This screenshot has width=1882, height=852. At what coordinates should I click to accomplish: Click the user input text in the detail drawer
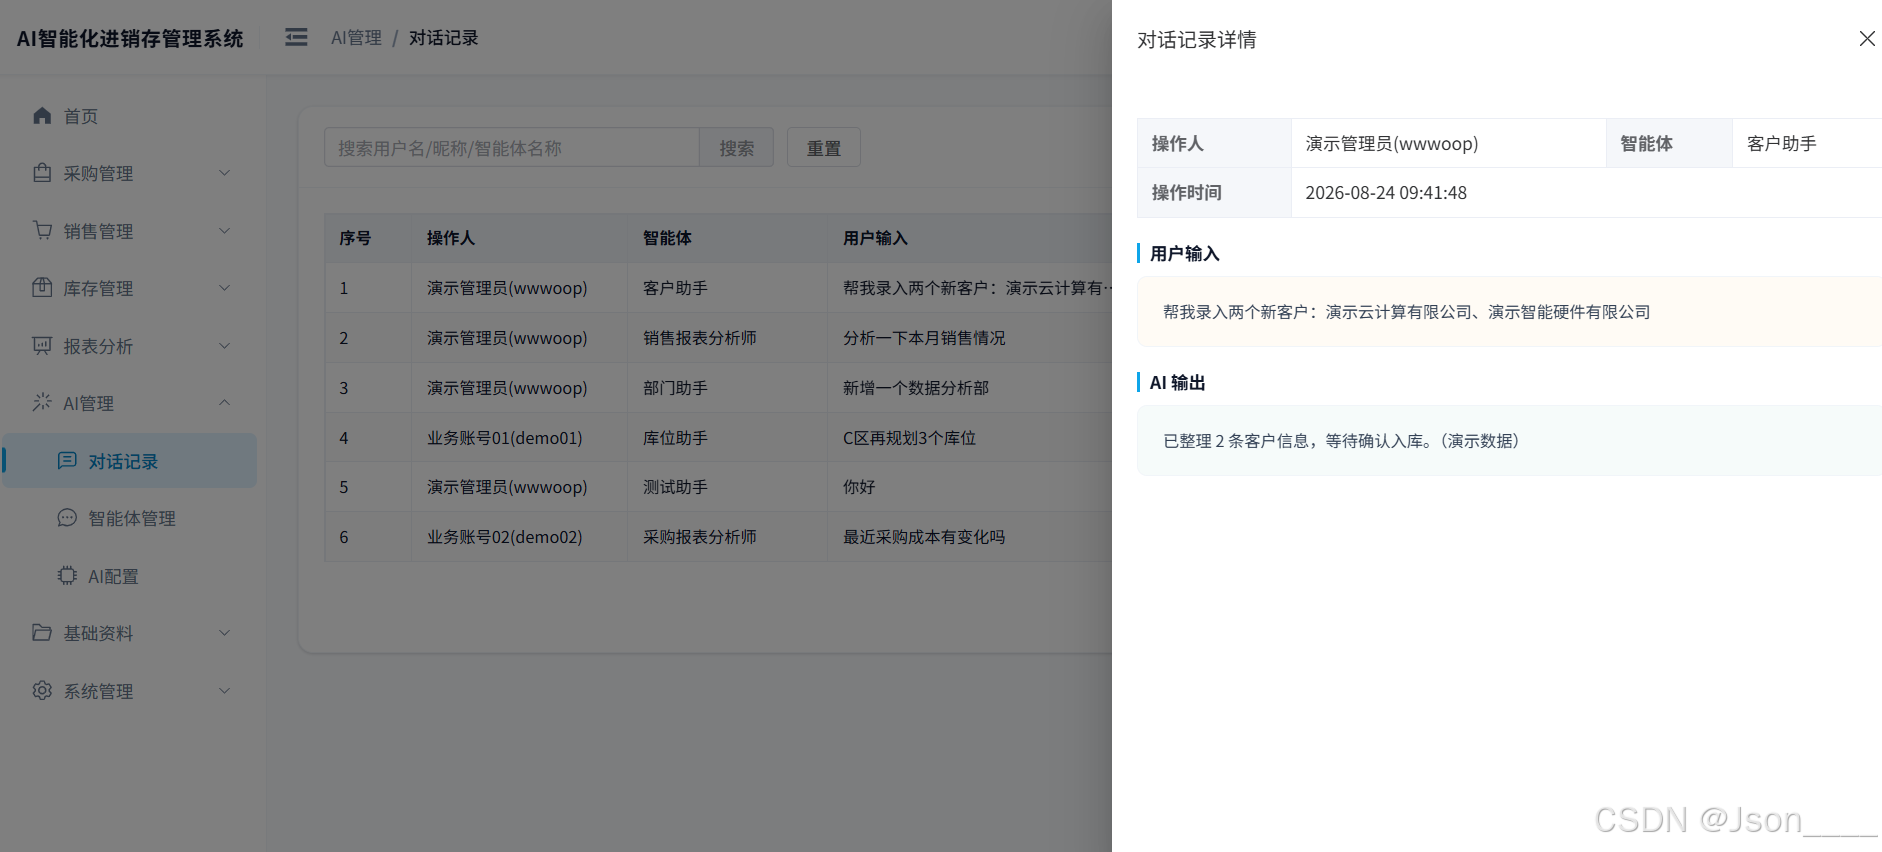click(x=1407, y=312)
